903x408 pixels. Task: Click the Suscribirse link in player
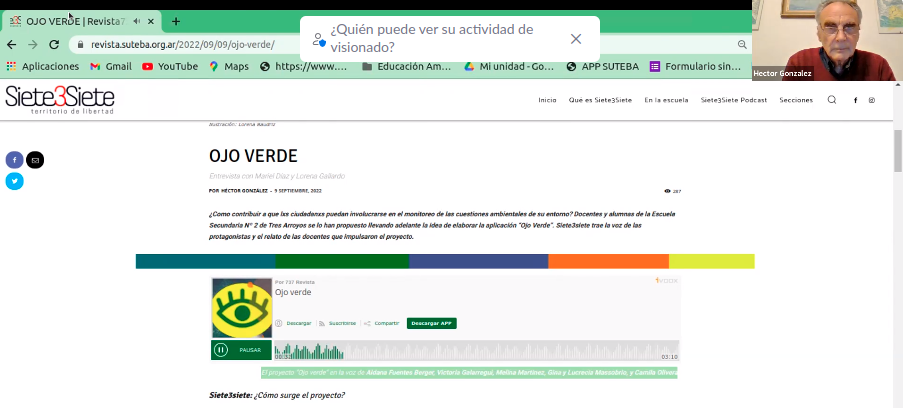tap(342, 323)
